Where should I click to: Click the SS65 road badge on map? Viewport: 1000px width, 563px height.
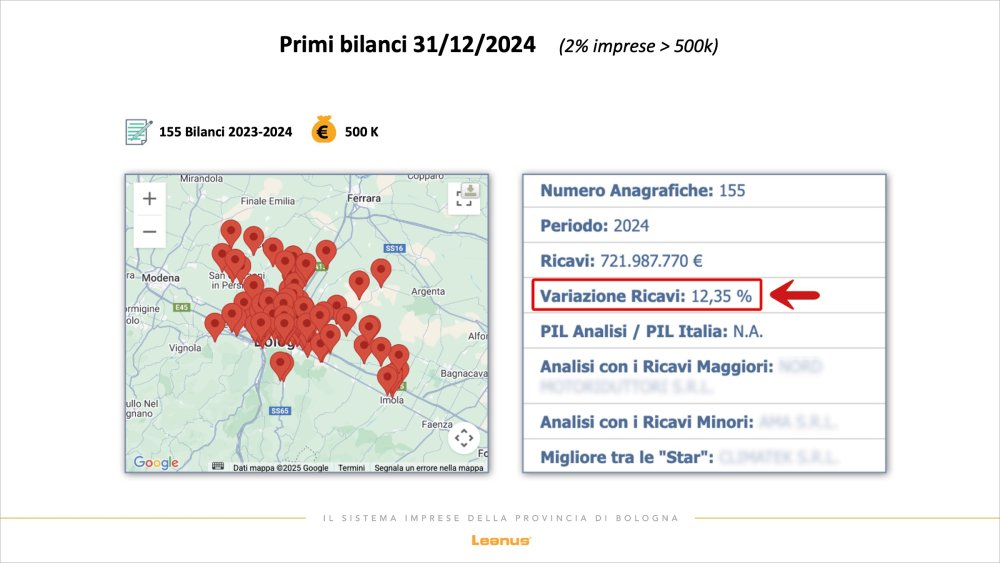click(x=280, y=411)
